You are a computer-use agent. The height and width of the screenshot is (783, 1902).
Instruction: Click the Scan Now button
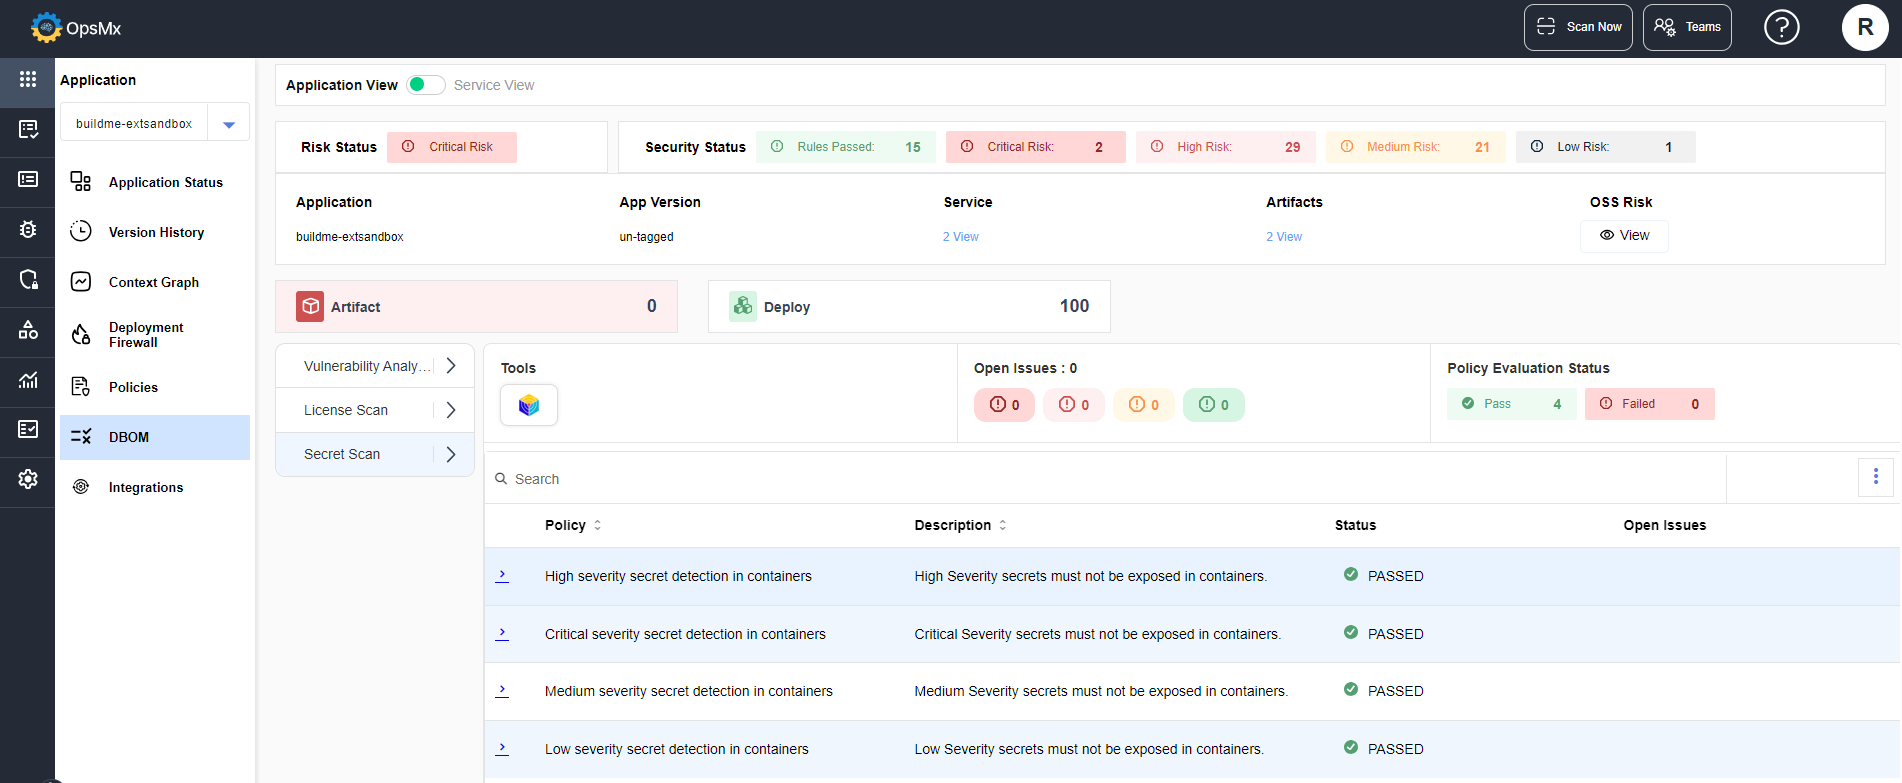tap(1578, 27)
